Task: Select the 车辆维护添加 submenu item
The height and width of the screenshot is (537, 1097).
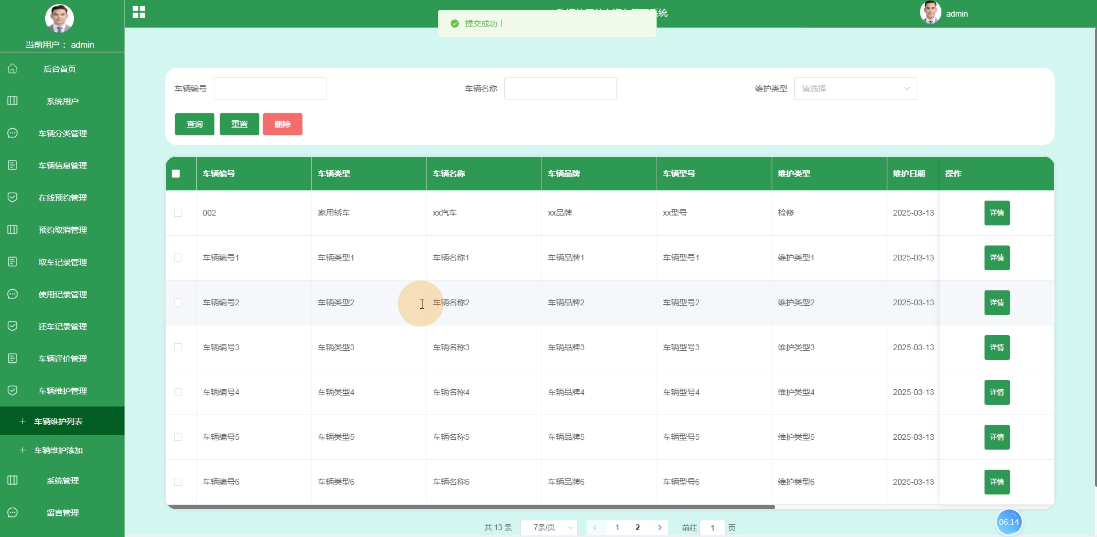Action: click(62, 450)
